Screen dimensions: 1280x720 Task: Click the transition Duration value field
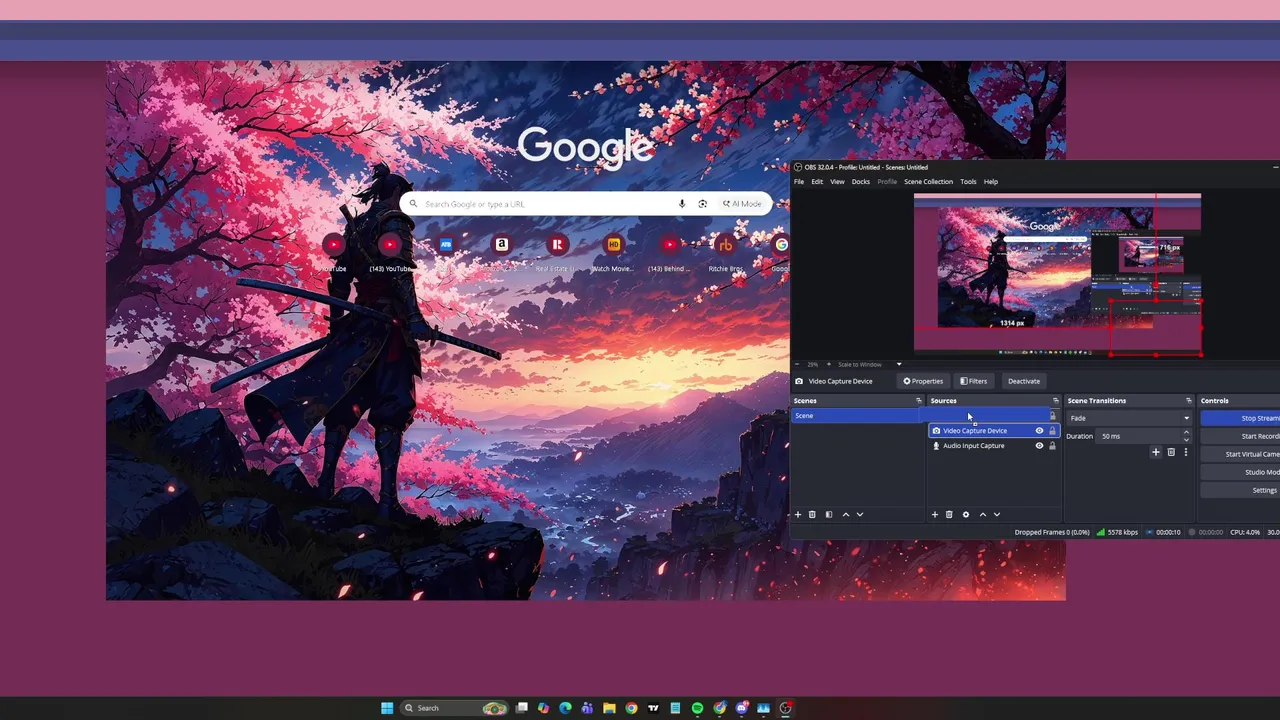(x=1140, y=436)
